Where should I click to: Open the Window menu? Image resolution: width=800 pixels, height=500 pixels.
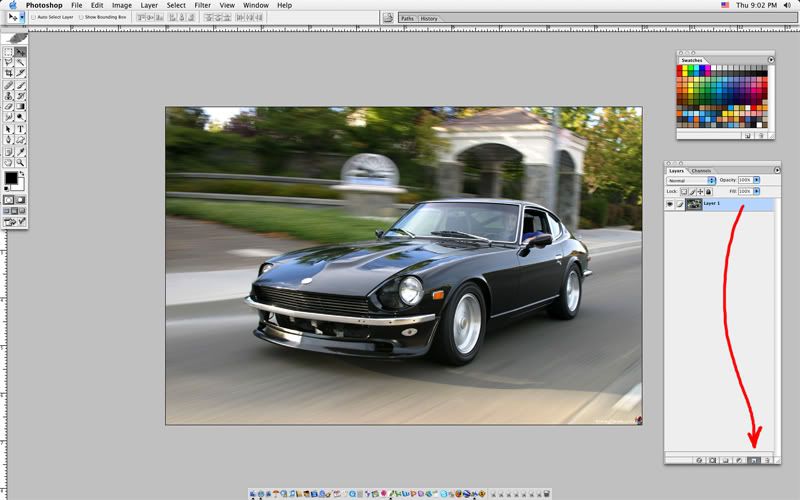pyautogui.click(x=256, y=5)
